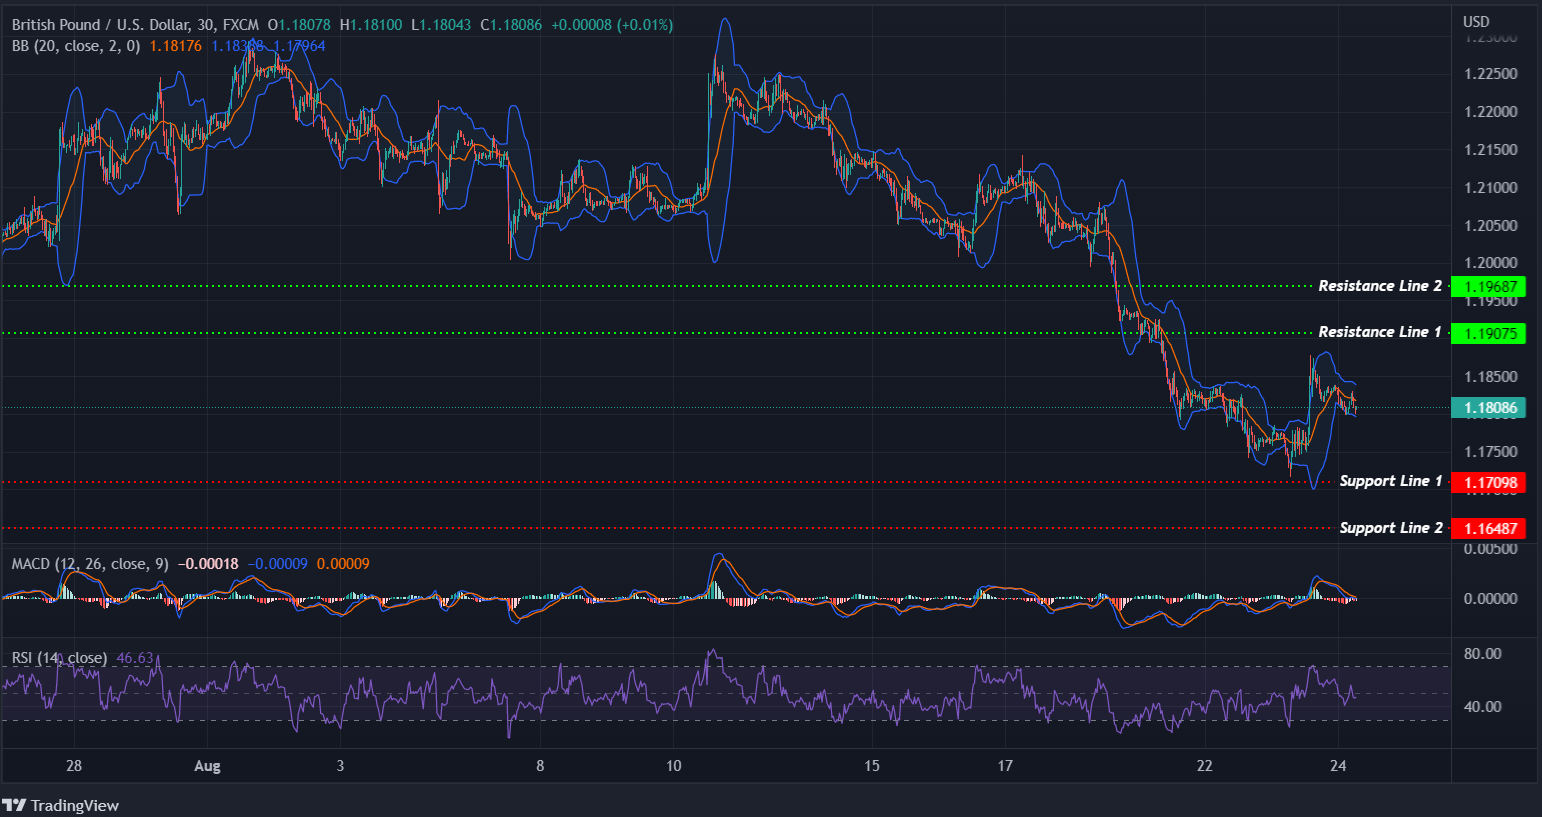Click the Resistance Line 1 price label 1.19075

[x=1489, y=333]
